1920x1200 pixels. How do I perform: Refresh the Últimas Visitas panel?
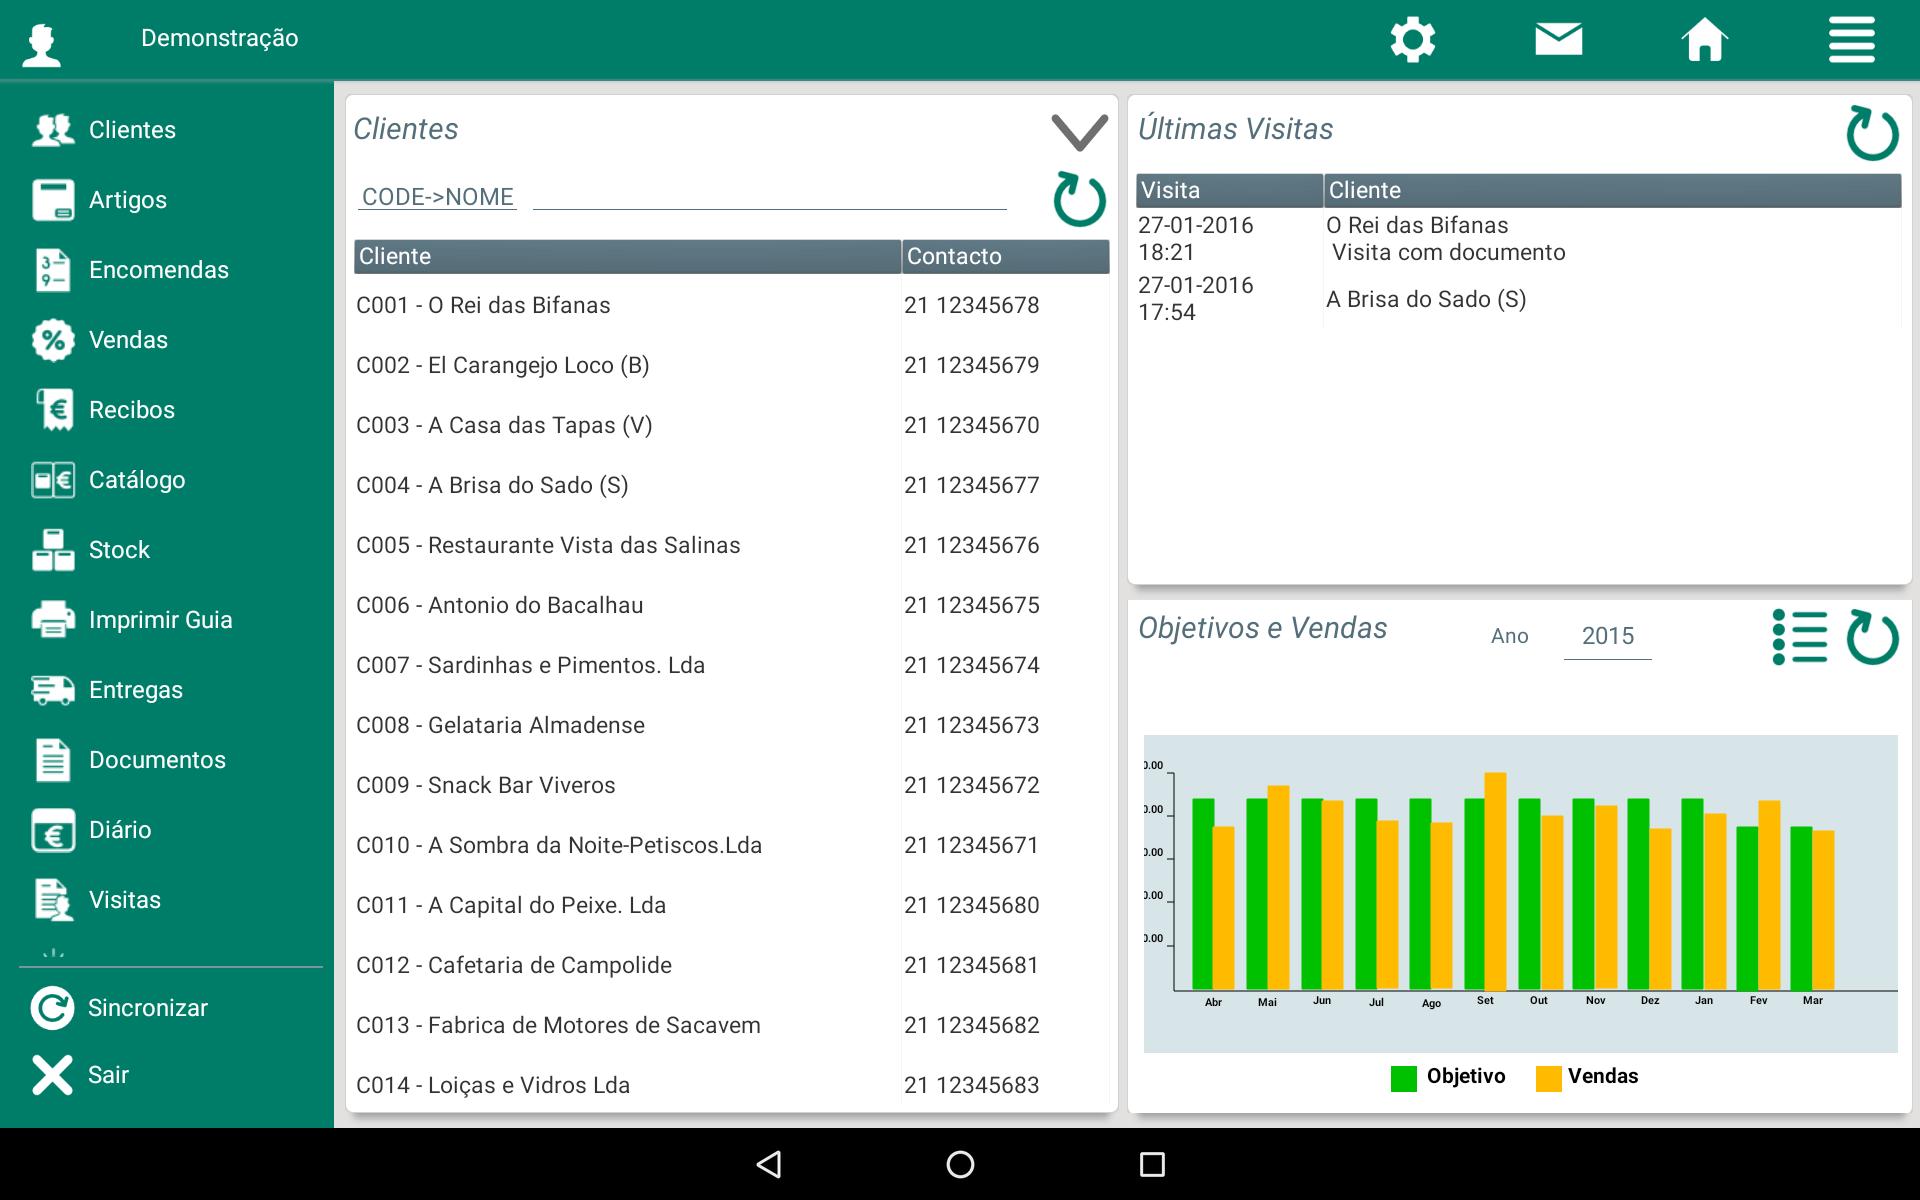pos(1872,133)
